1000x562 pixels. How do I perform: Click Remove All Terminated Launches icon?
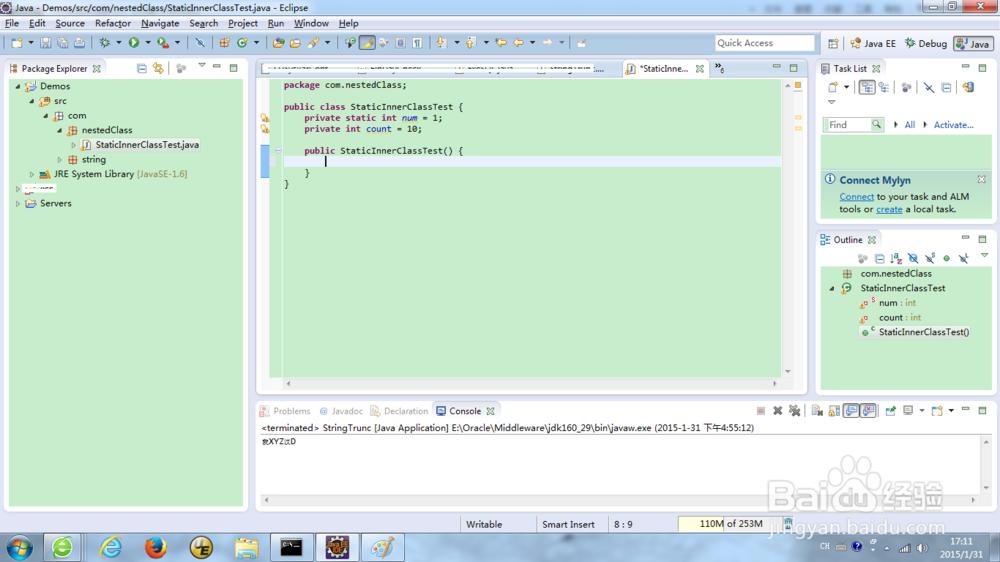pos(795,411)
